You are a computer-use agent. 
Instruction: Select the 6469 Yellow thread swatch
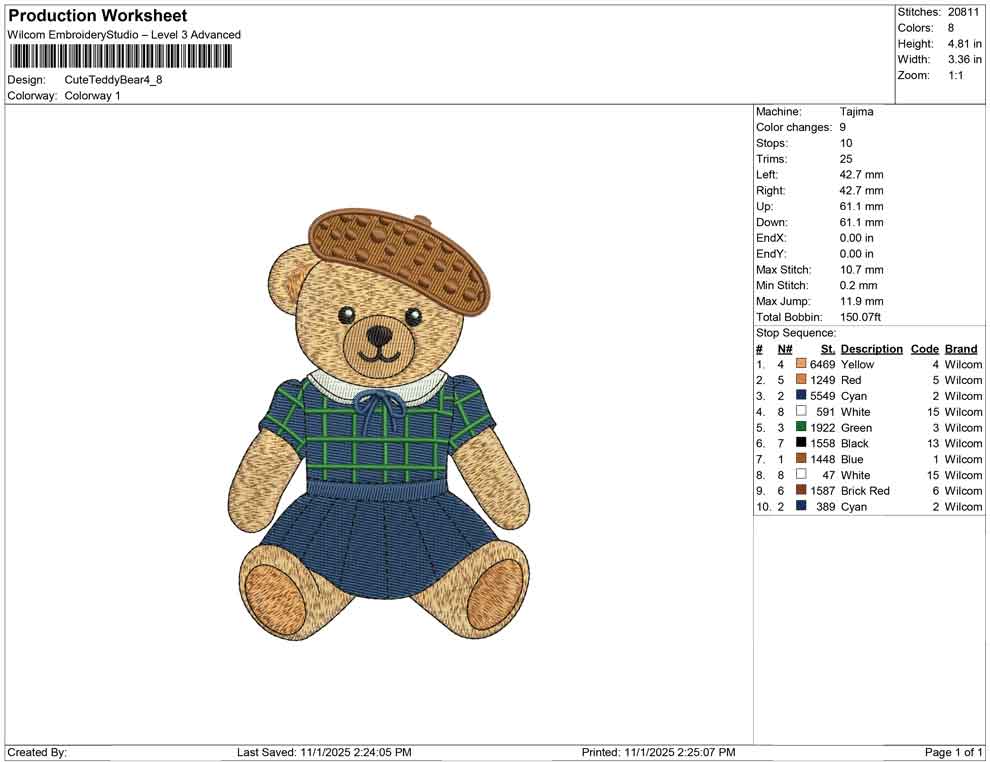coord(800,364)
